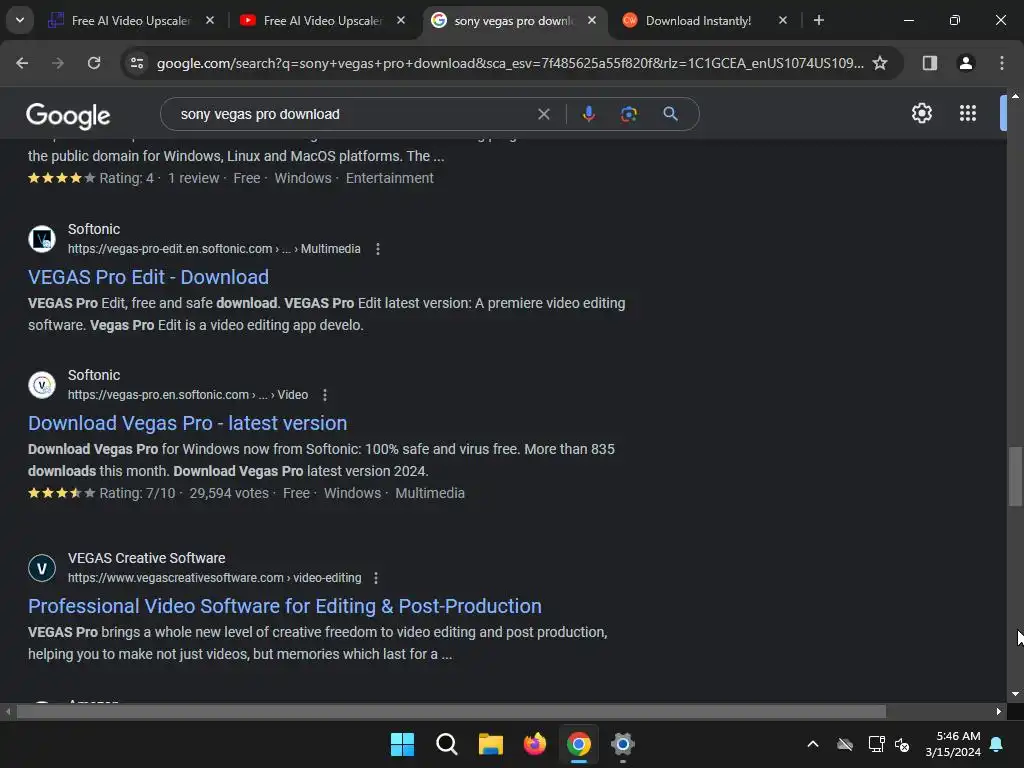The image size is (1024, 768).
Task: Click the vegas-pro-edit.en.softonic.com URL breadcrumb
Action: coord(214,249)
